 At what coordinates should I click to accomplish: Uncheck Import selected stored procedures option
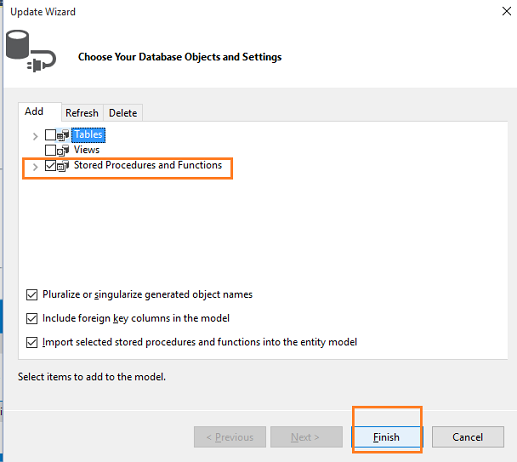(32, 342)
